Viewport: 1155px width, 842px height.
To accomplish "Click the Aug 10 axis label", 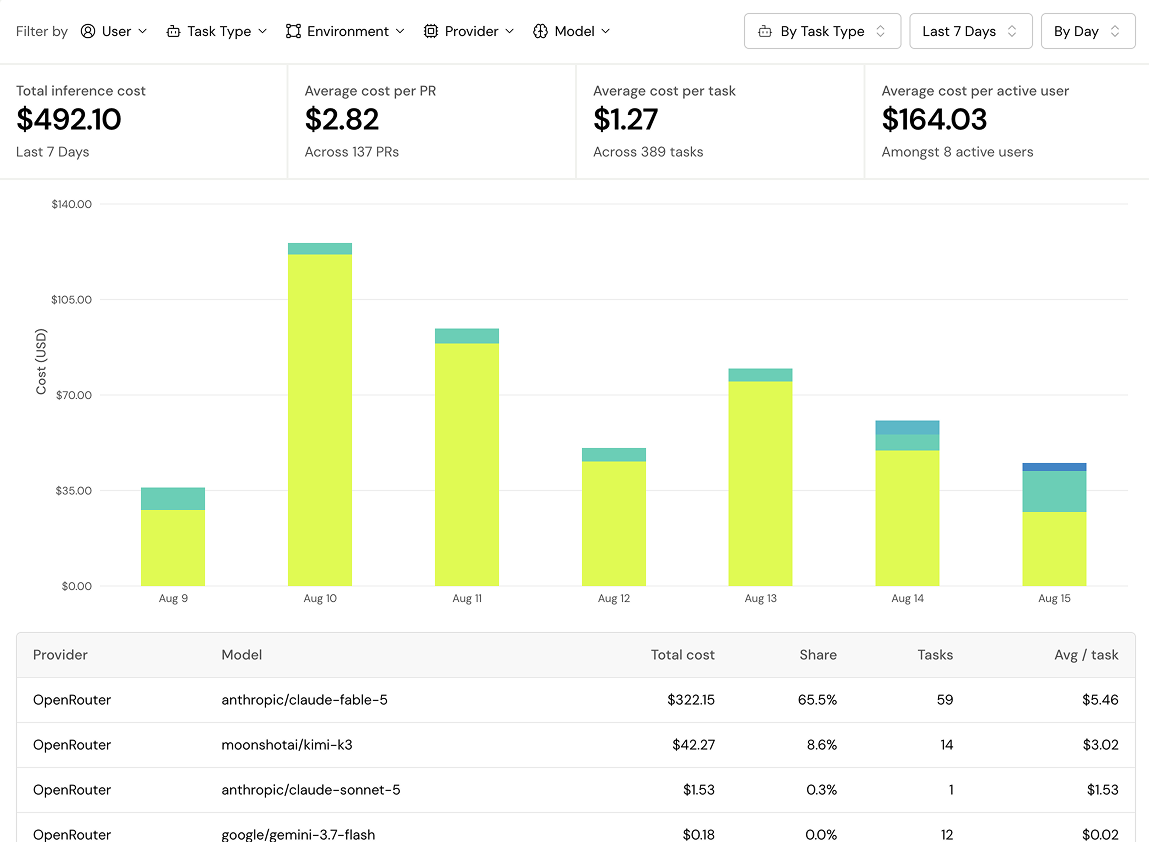I will pos(320,598).
